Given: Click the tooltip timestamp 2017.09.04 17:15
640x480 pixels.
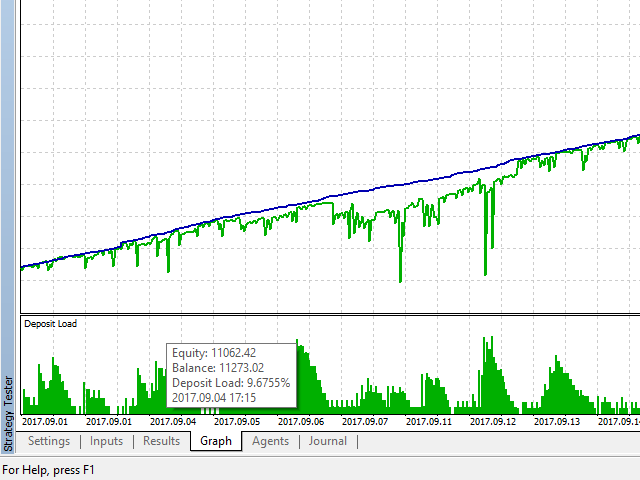Looking at the screenshot, I should [214, 398].
